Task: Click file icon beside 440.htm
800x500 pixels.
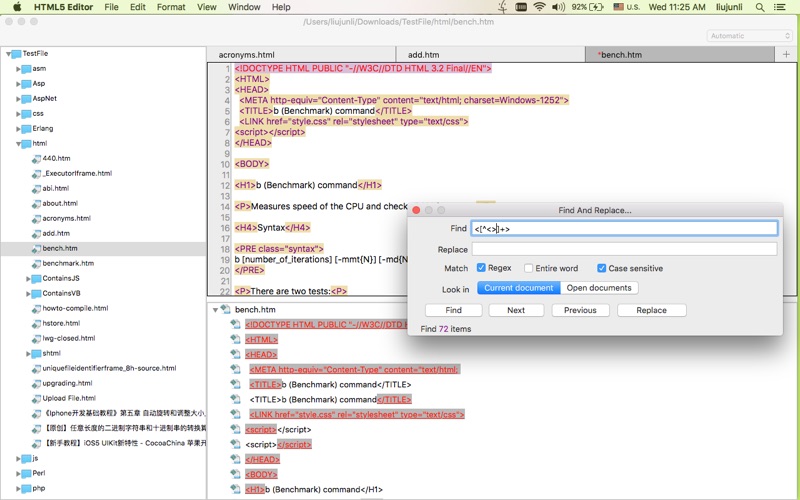Action: pyautogui.click(x=36, y=159)
